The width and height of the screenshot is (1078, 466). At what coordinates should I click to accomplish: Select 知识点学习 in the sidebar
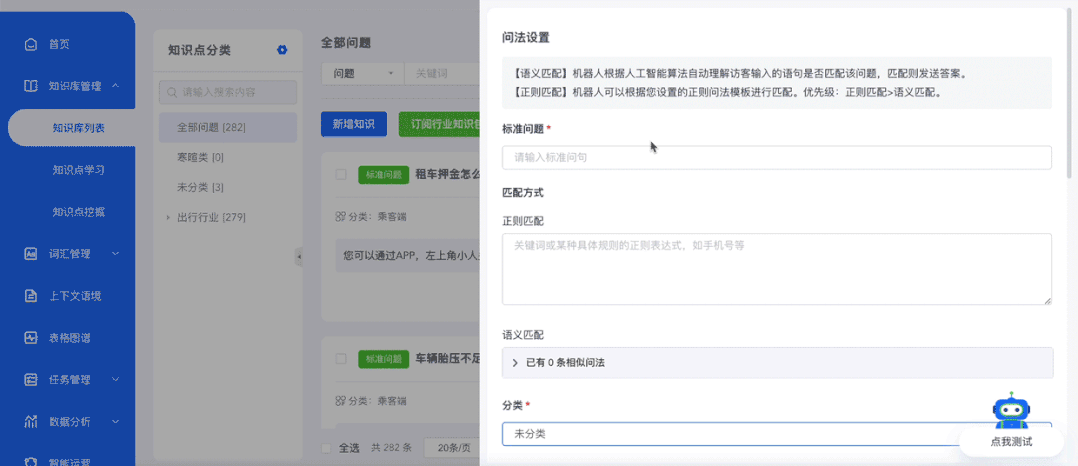[78, 170]
